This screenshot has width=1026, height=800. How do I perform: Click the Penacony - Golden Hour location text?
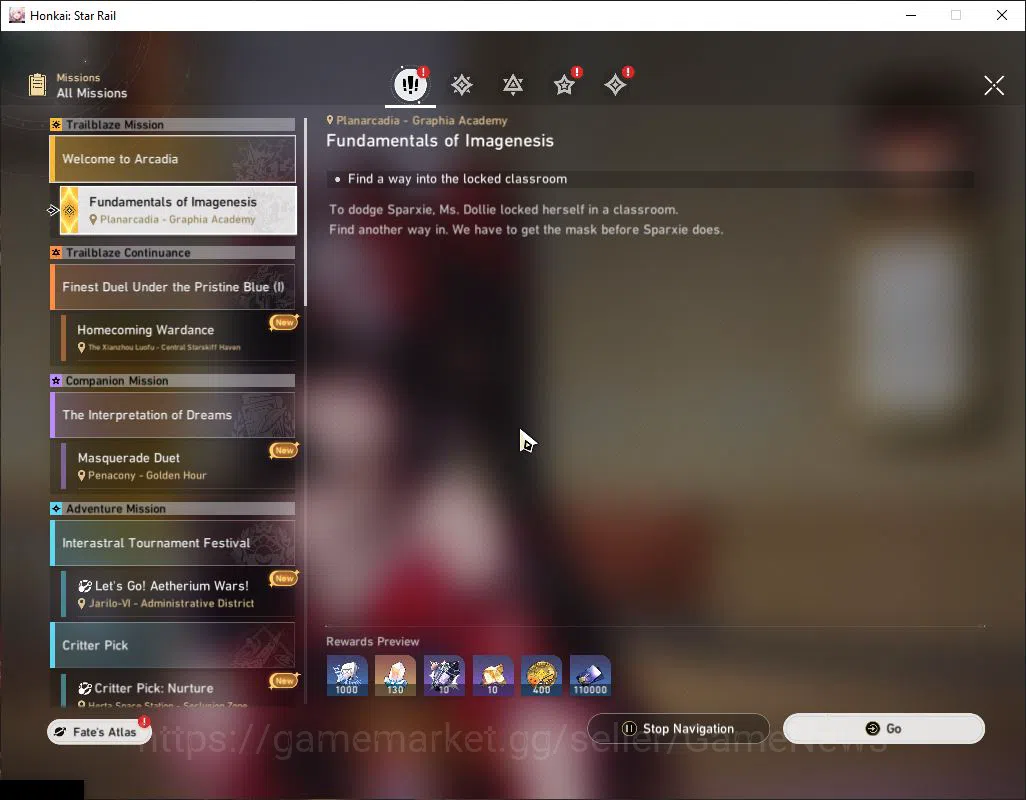147,476
